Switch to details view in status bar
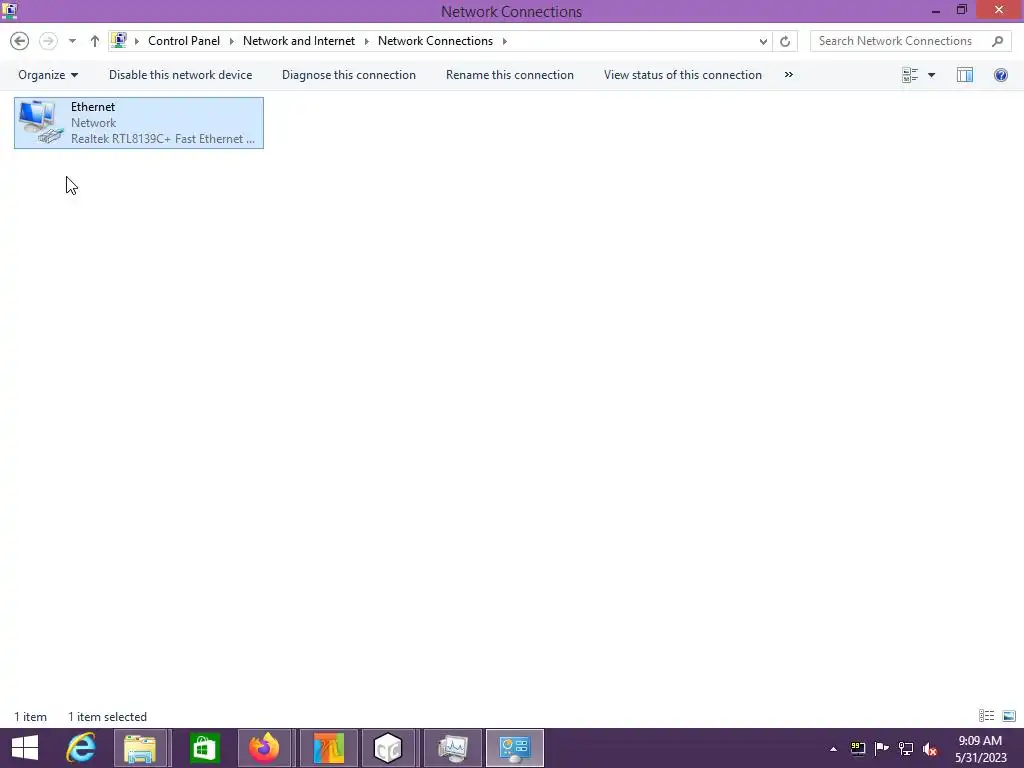Viewport: 1024px width, 768px height. tap(986, 716)
